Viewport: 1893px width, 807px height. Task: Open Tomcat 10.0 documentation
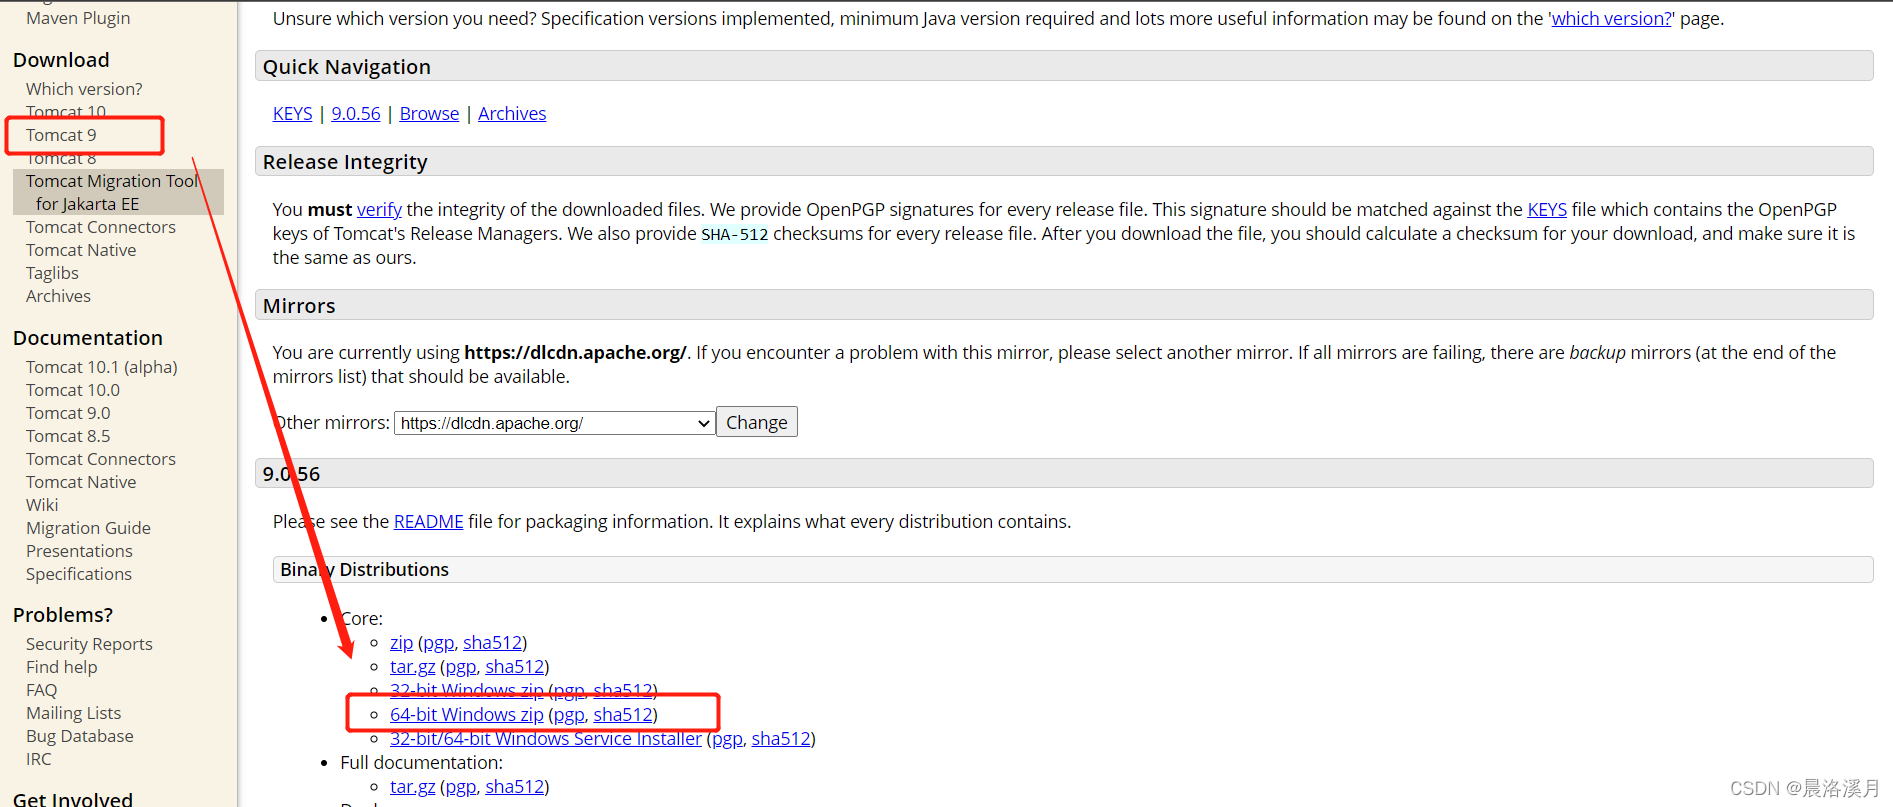point(73,390)
